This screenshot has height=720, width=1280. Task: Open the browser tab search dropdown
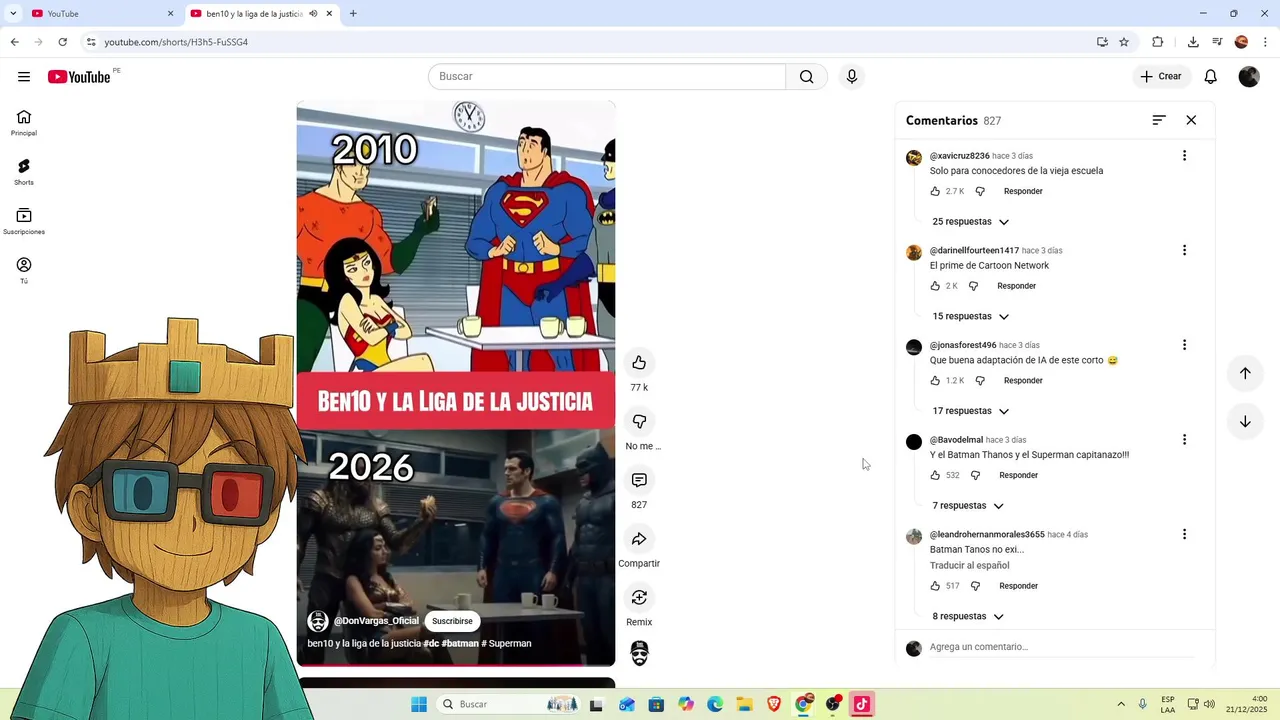click(13, 14)
